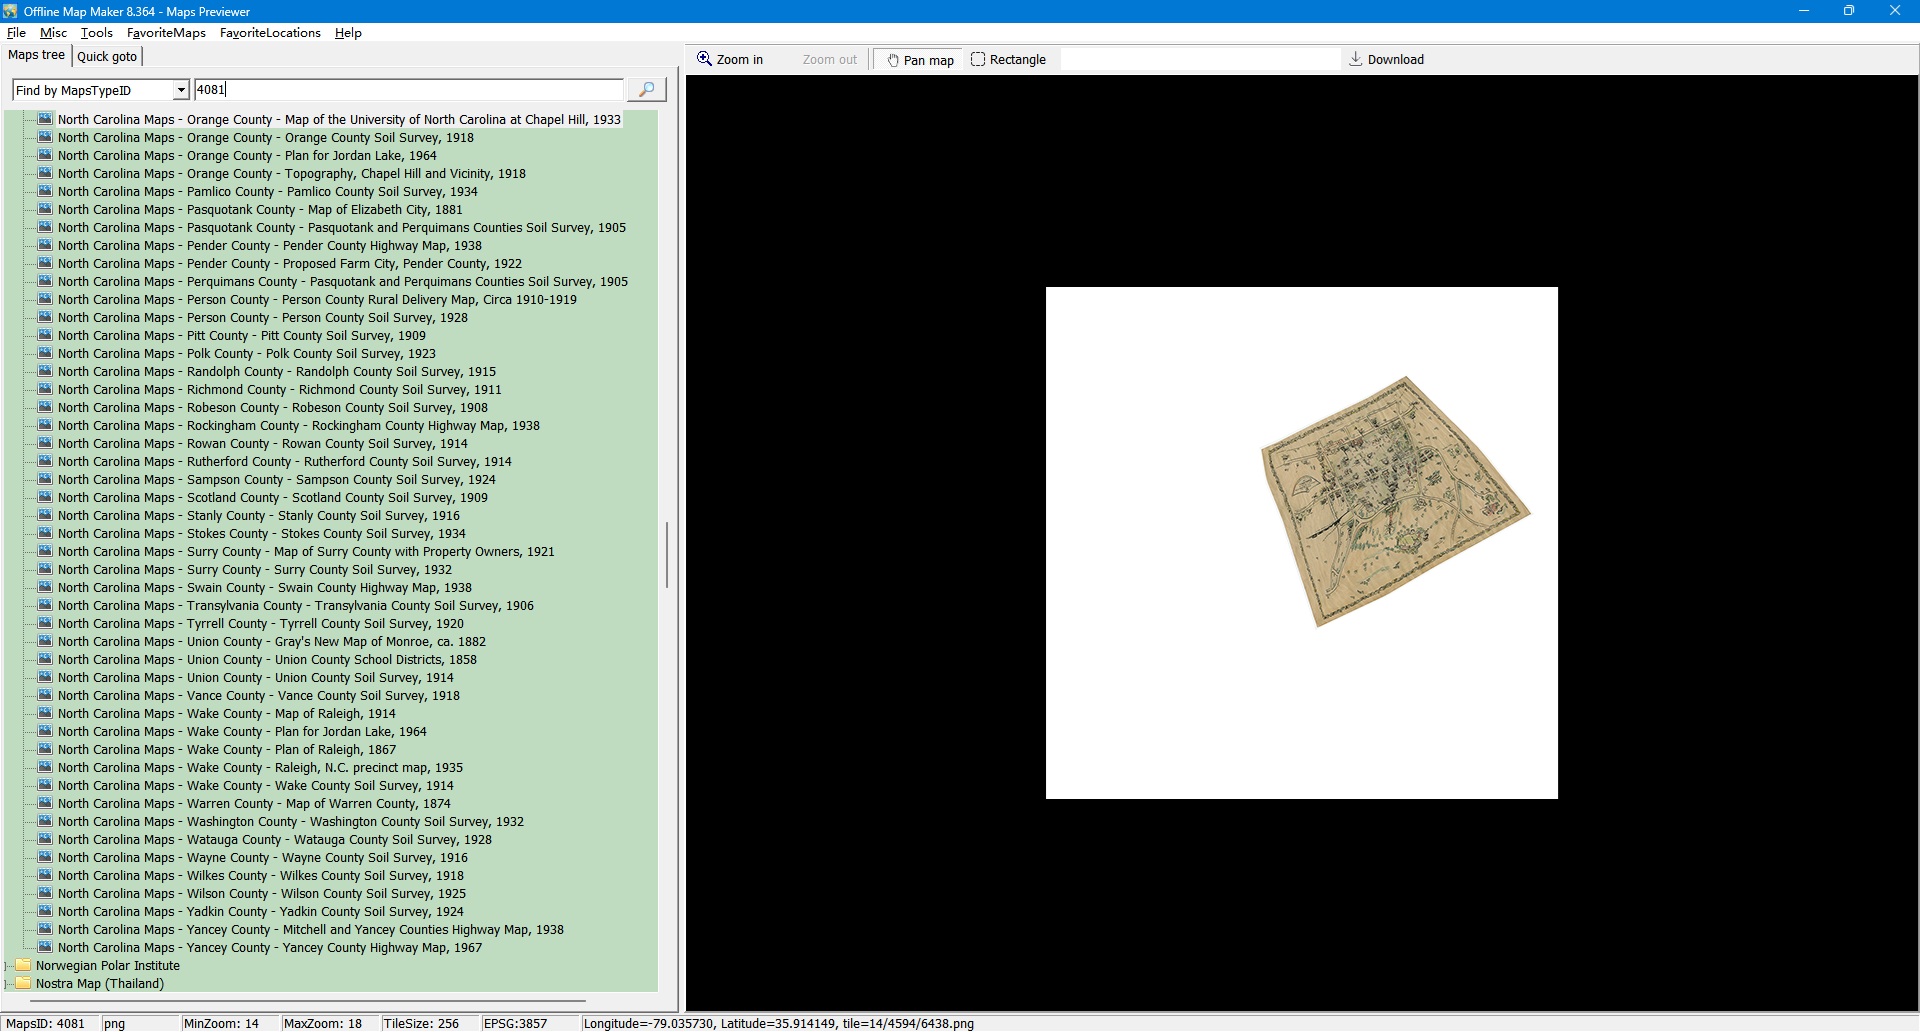Click the Download toolbar button

(1386, 60)
